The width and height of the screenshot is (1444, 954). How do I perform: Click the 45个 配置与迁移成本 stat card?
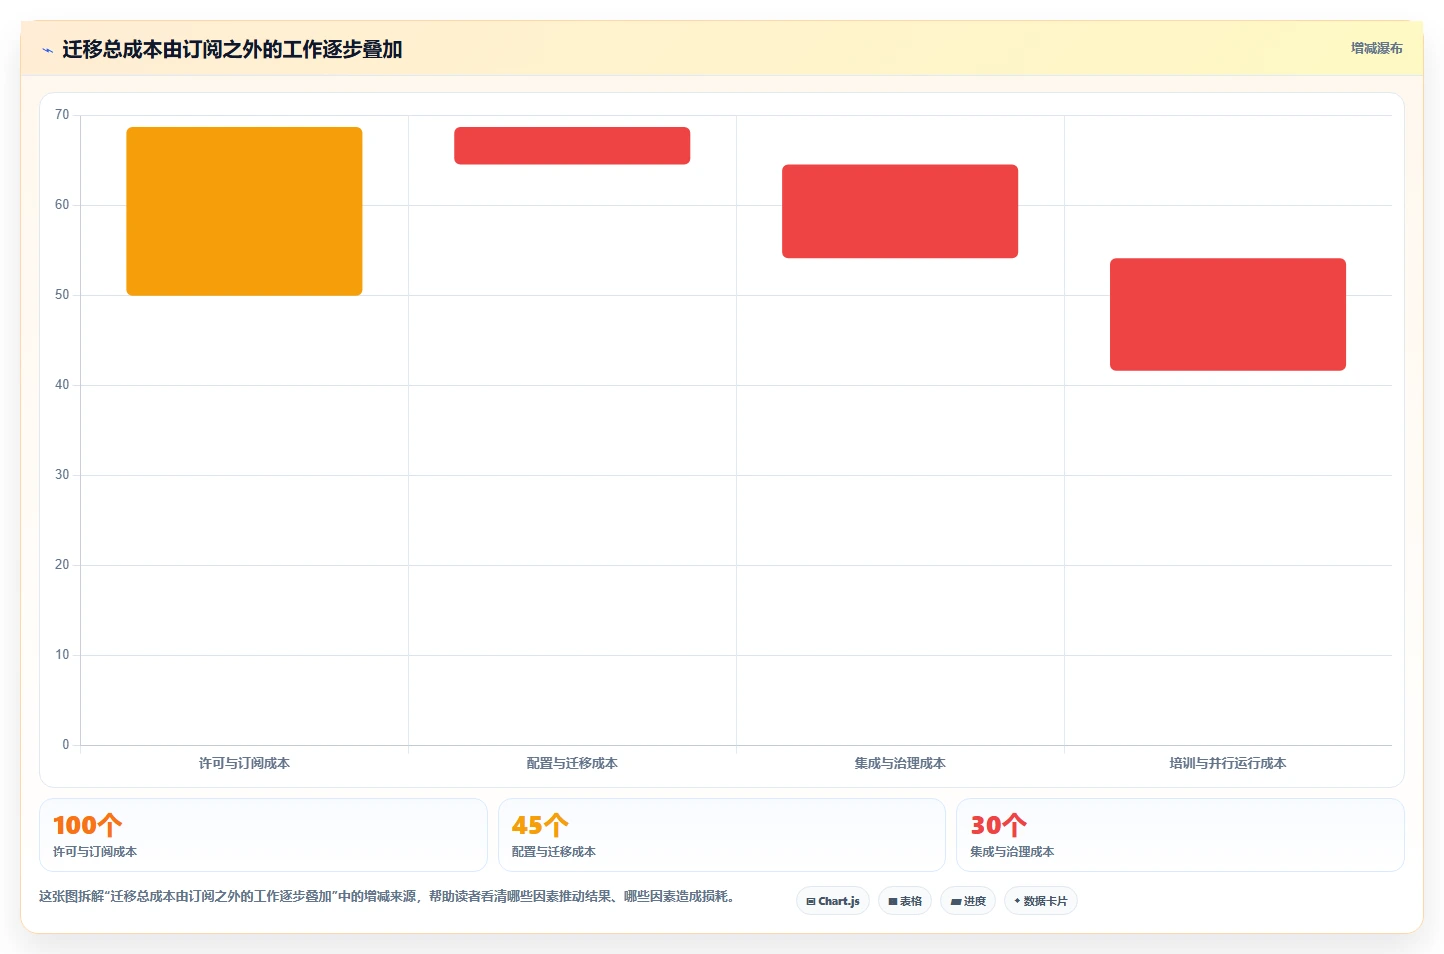tap(722, 835)
